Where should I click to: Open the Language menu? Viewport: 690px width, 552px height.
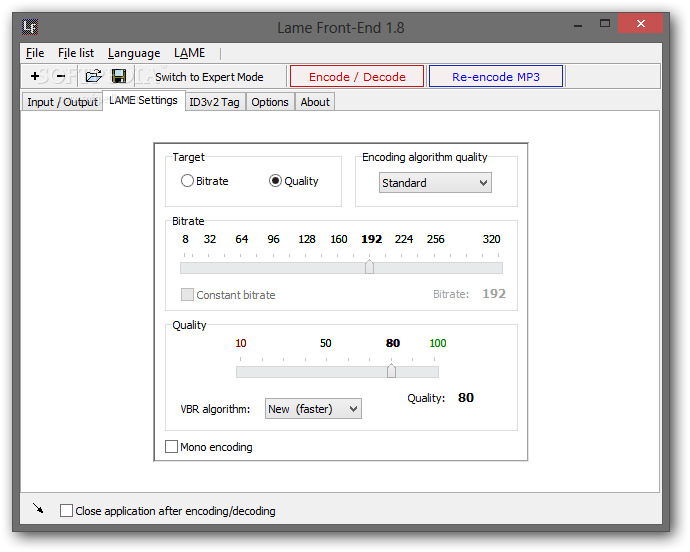134,53
